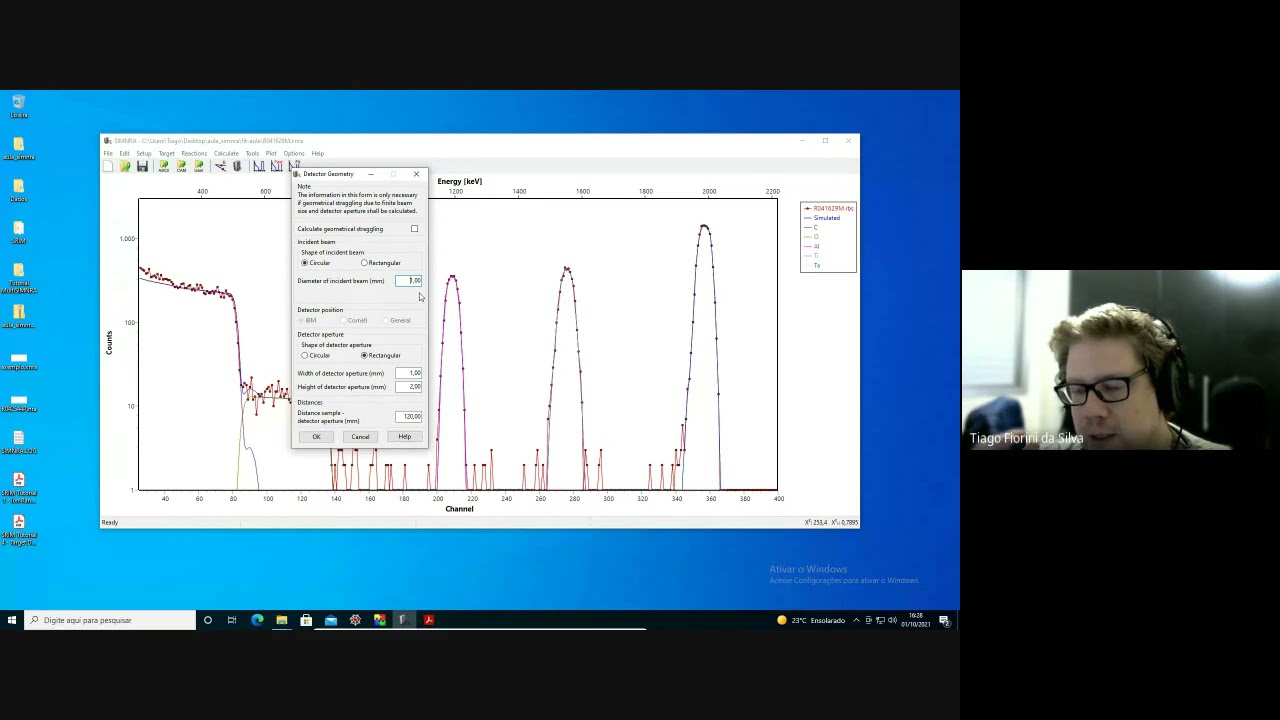
Task: Open the Target menu in SIMNRA
Action: pos(166,153)
